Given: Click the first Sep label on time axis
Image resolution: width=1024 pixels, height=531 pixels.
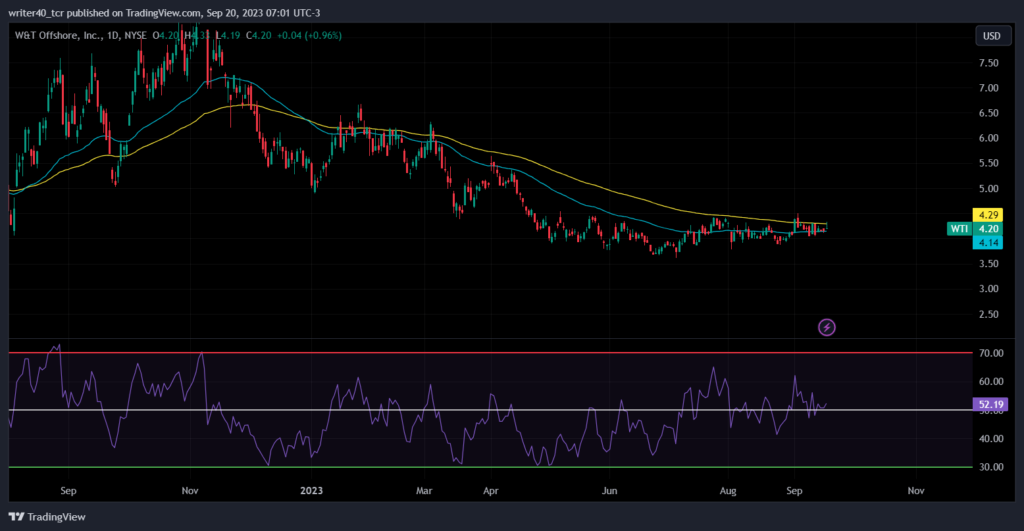Looking at the screenshot, I should [x=68, y=491].
